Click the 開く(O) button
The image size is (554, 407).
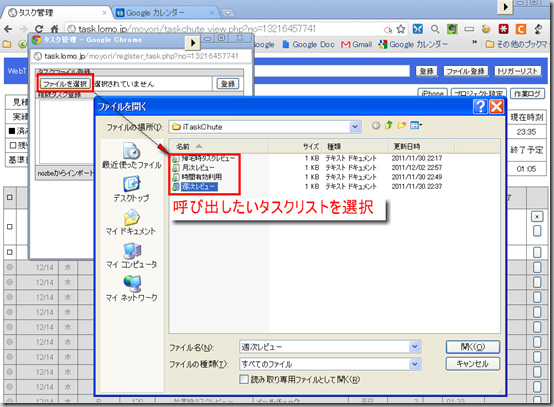click(x=473, y=347)
